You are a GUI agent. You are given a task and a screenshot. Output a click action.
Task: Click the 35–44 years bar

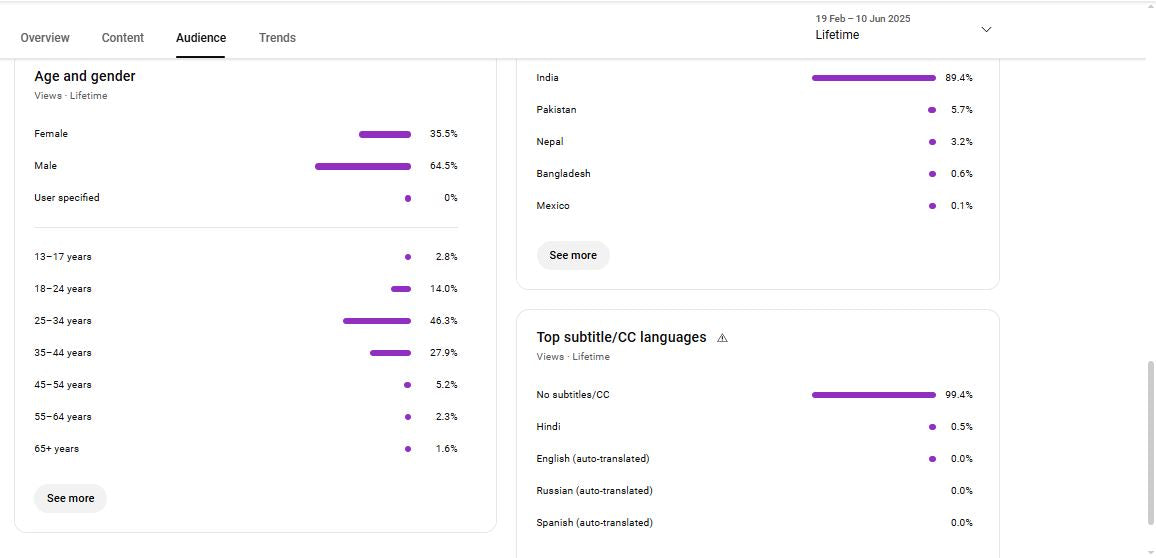pos(390,353)
